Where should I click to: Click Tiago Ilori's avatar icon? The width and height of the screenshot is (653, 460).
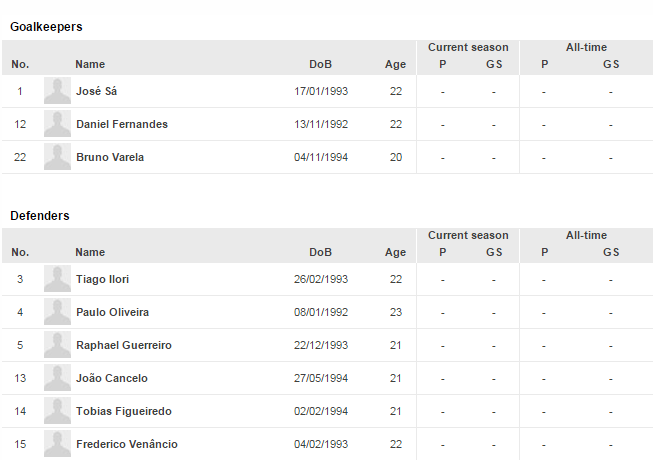[57, 279]
